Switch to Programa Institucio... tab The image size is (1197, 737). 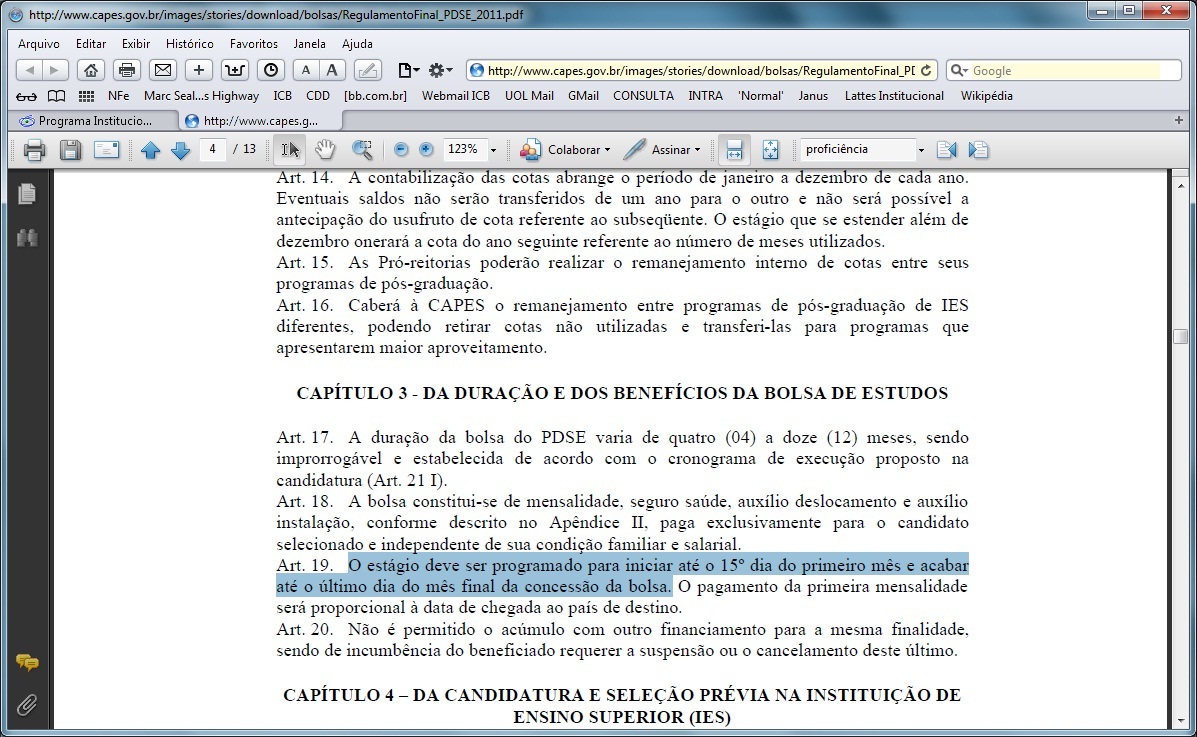point(93,121)
